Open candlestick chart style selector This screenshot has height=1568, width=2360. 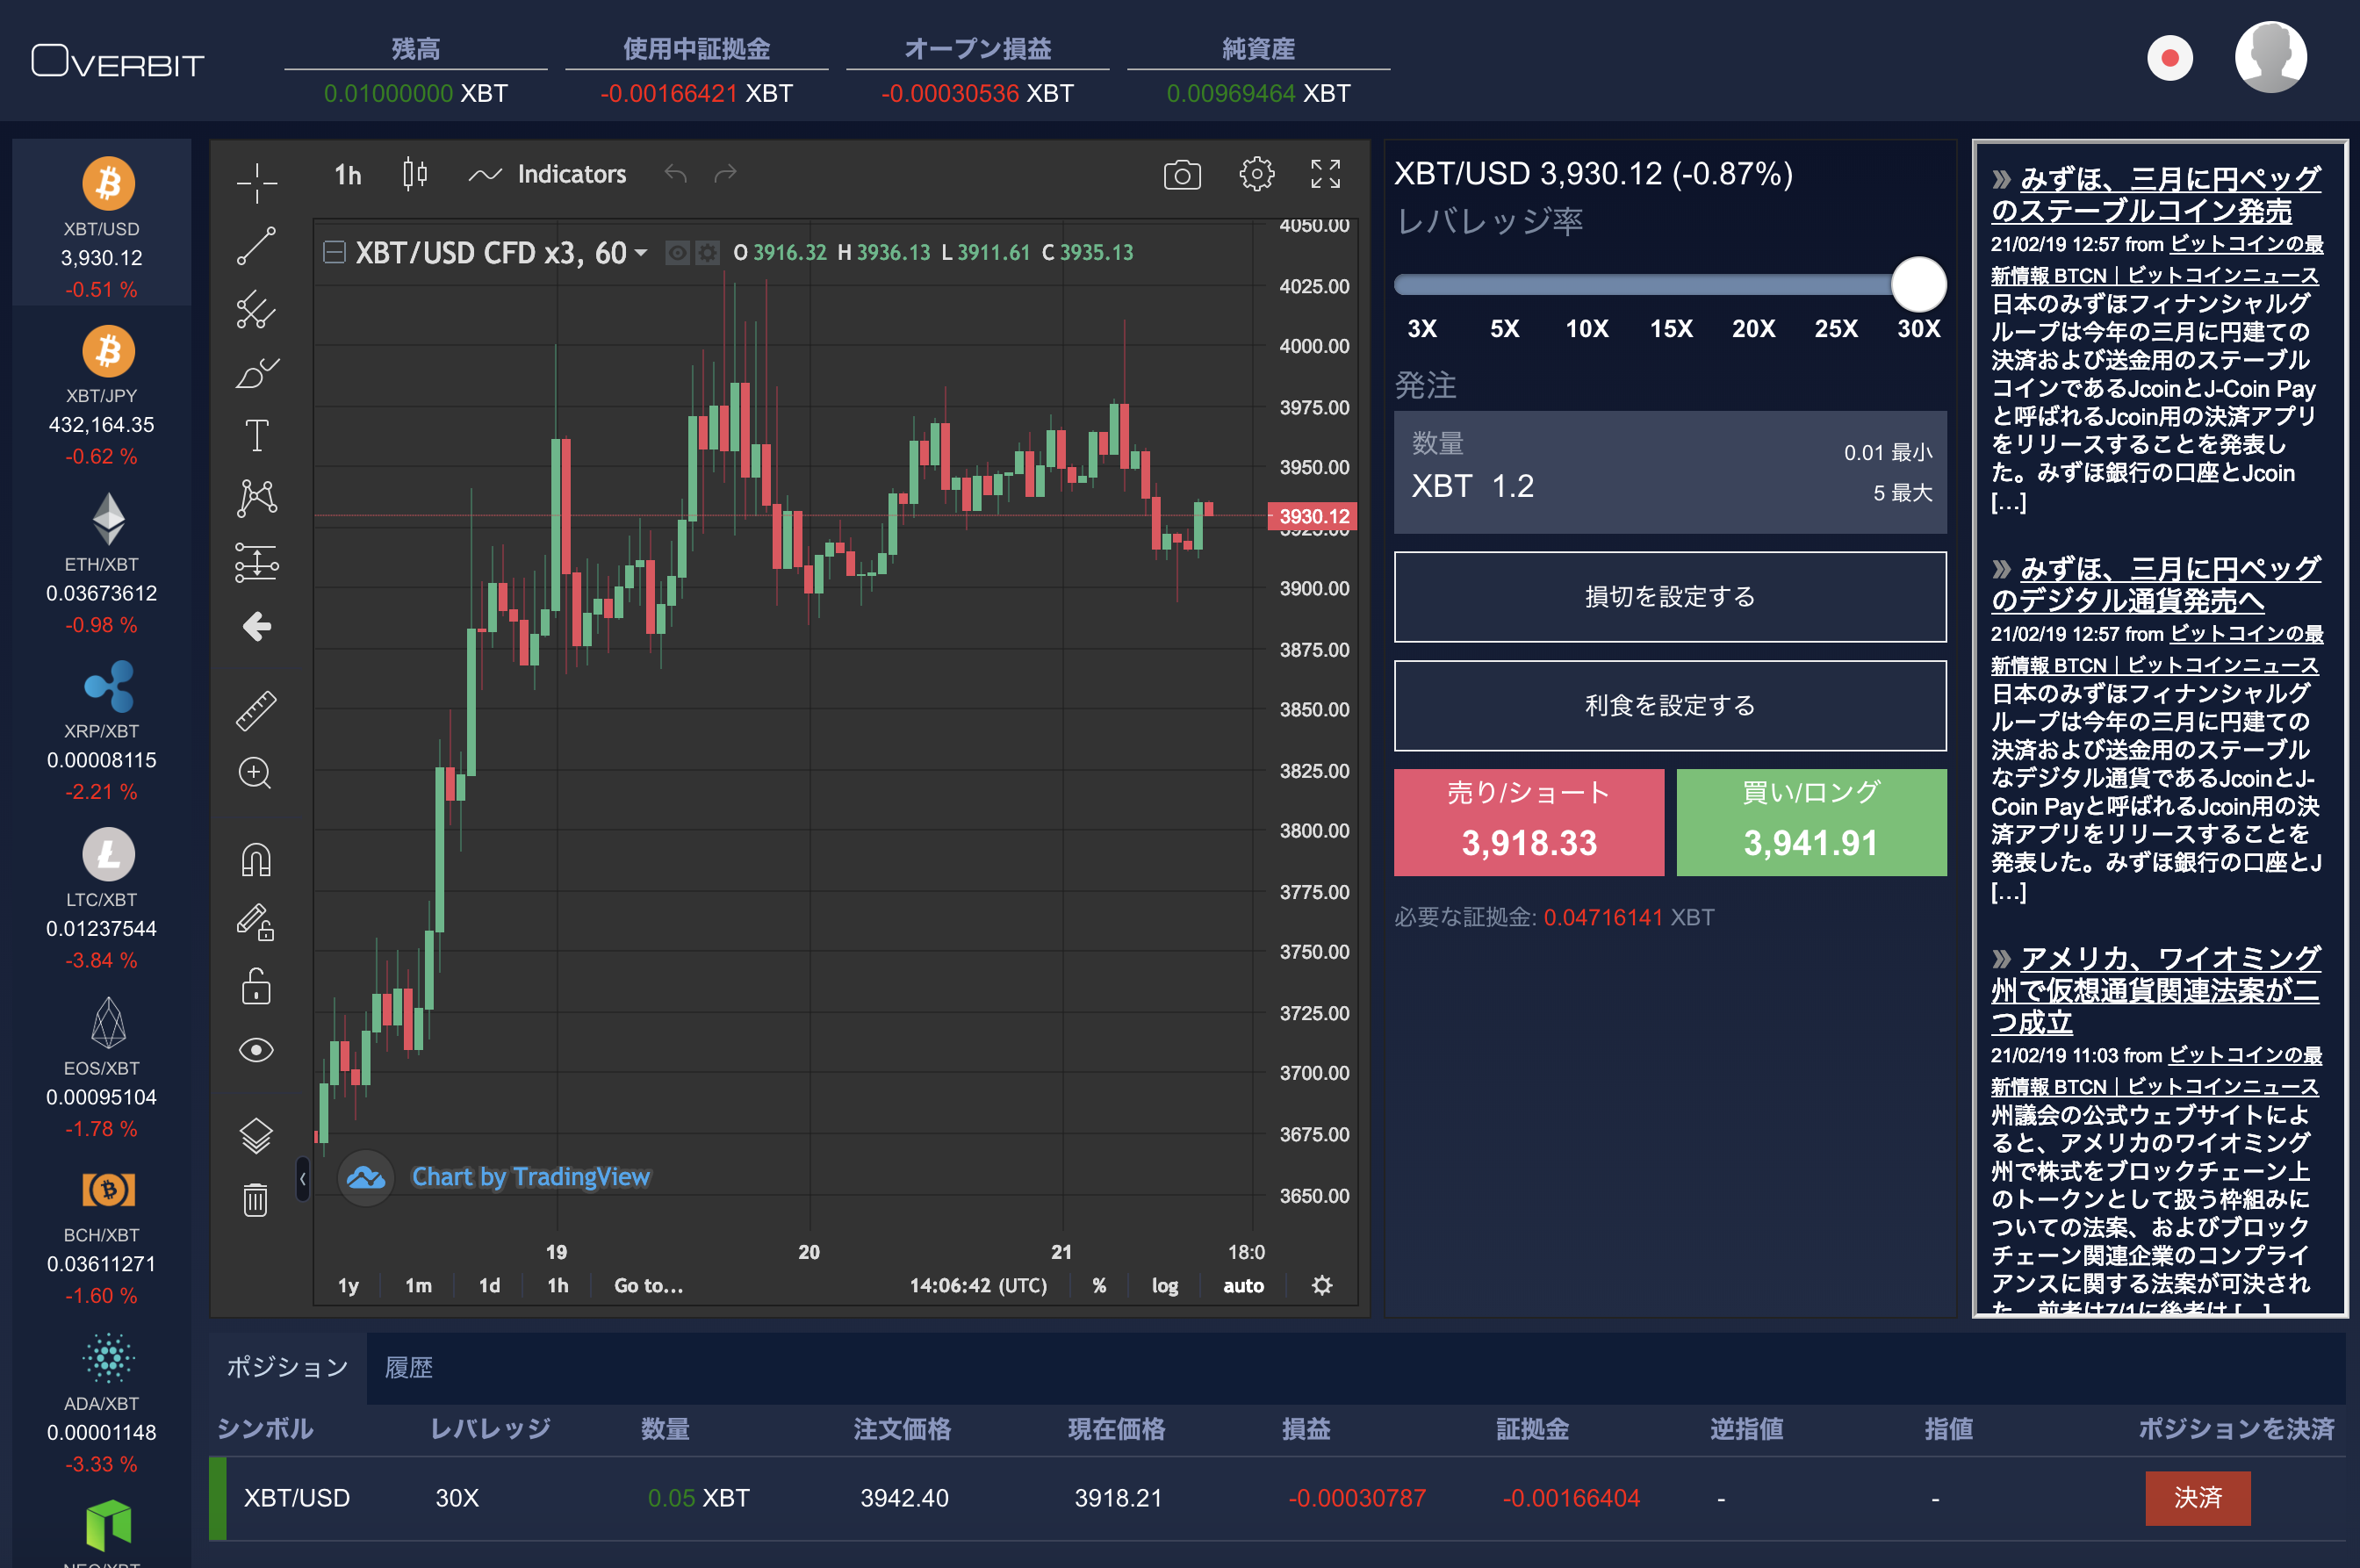[x=415, y=174]
